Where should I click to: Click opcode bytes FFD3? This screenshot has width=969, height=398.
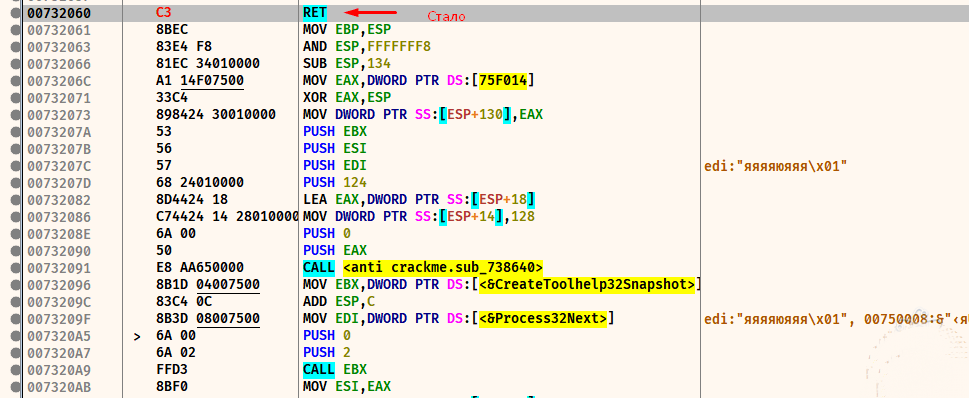[x=172, y=369]
